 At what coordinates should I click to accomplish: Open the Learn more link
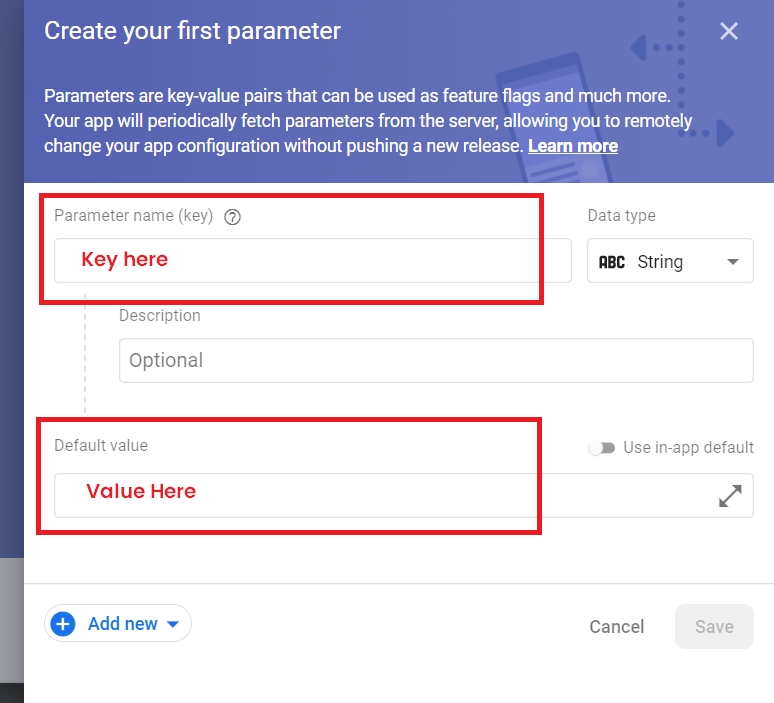point(573,146)
